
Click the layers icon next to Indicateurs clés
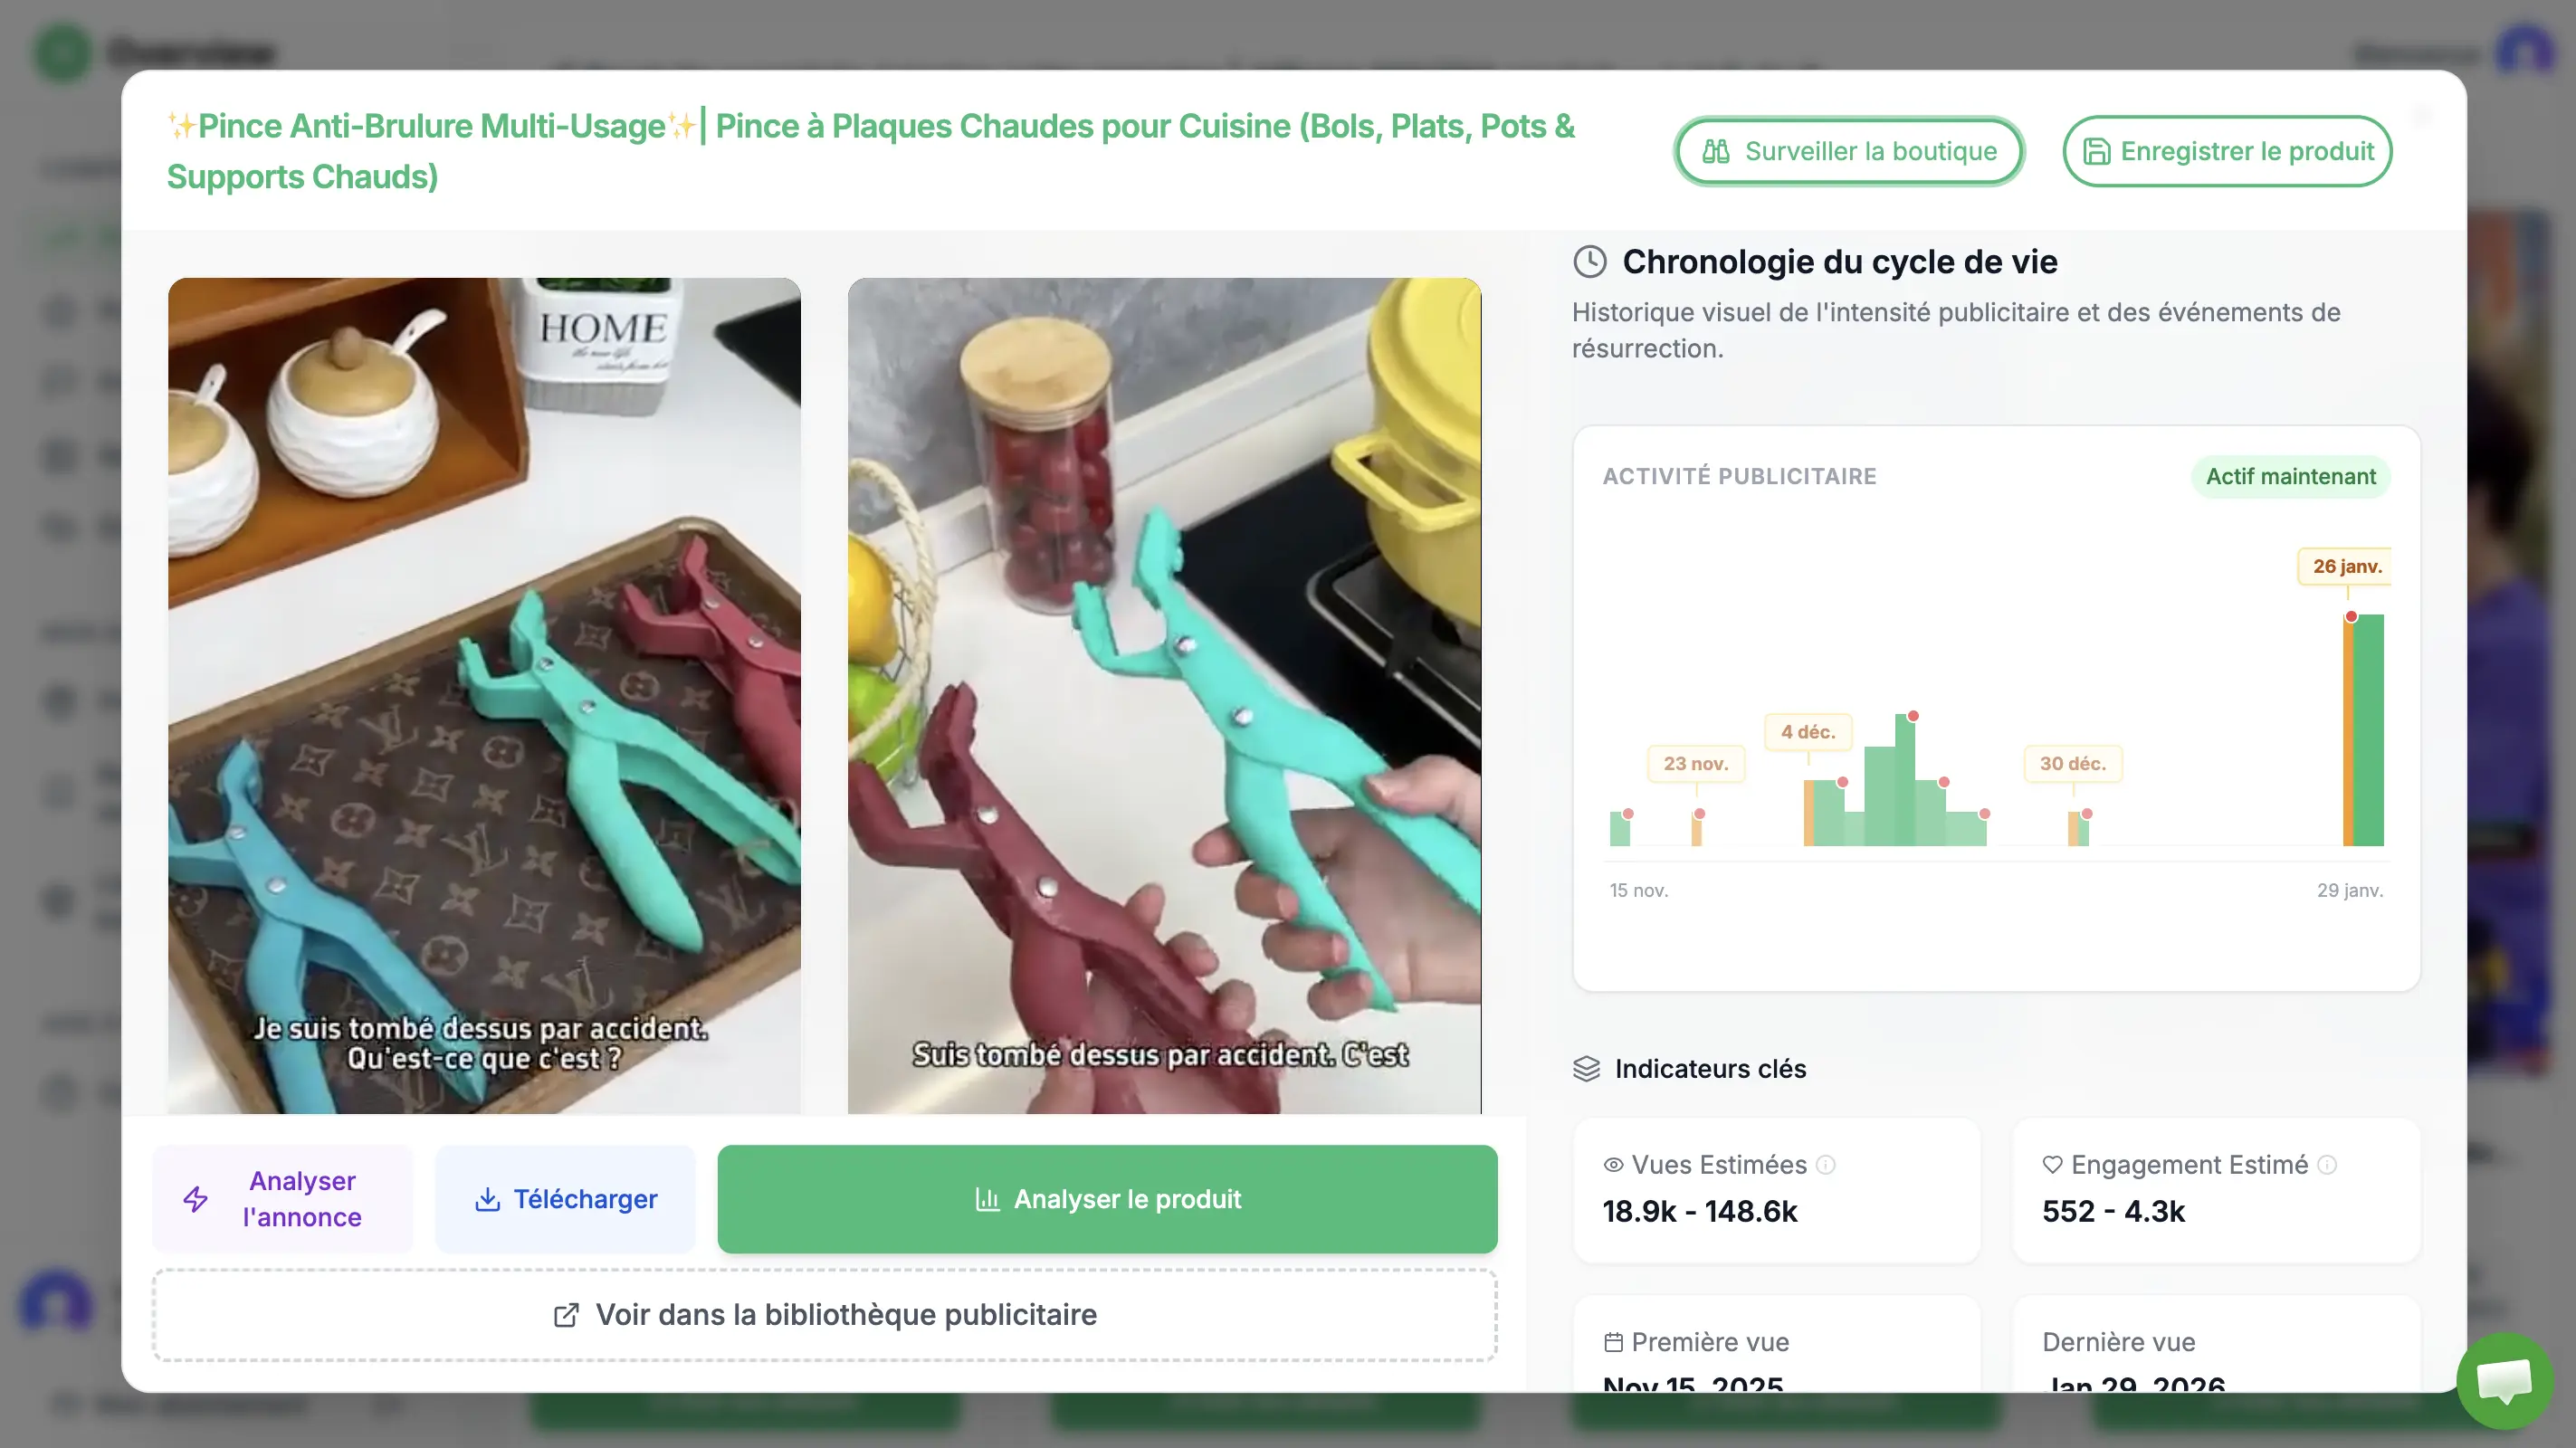[x=1586, y=1068]
